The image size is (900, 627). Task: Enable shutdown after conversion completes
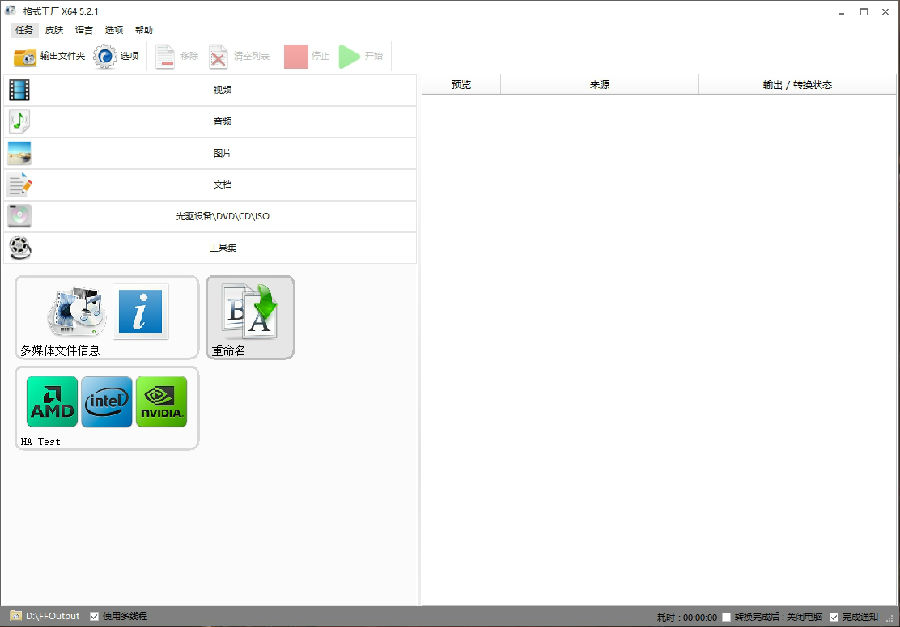(726, 617)
